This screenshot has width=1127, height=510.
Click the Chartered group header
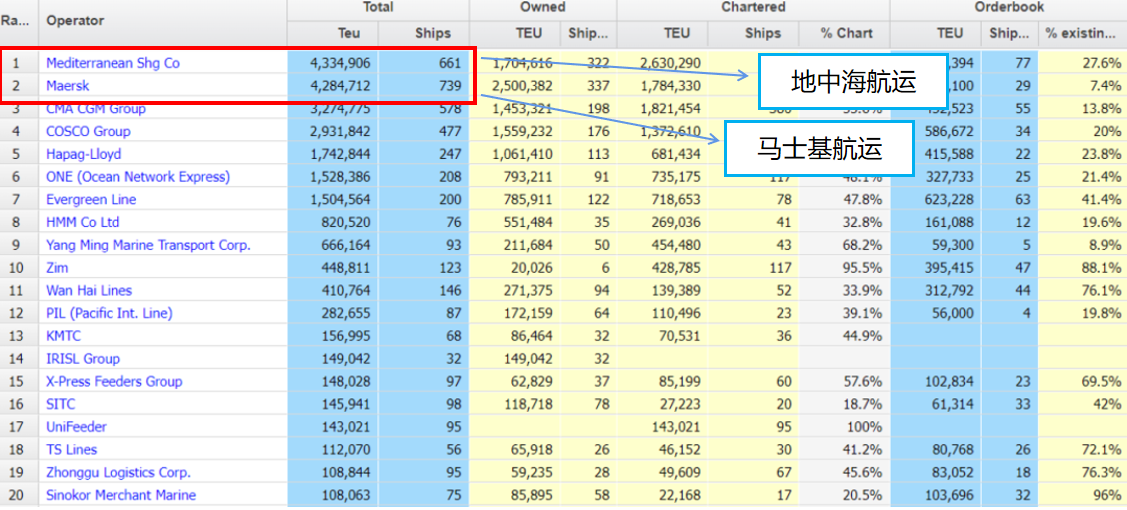[752, 8]
